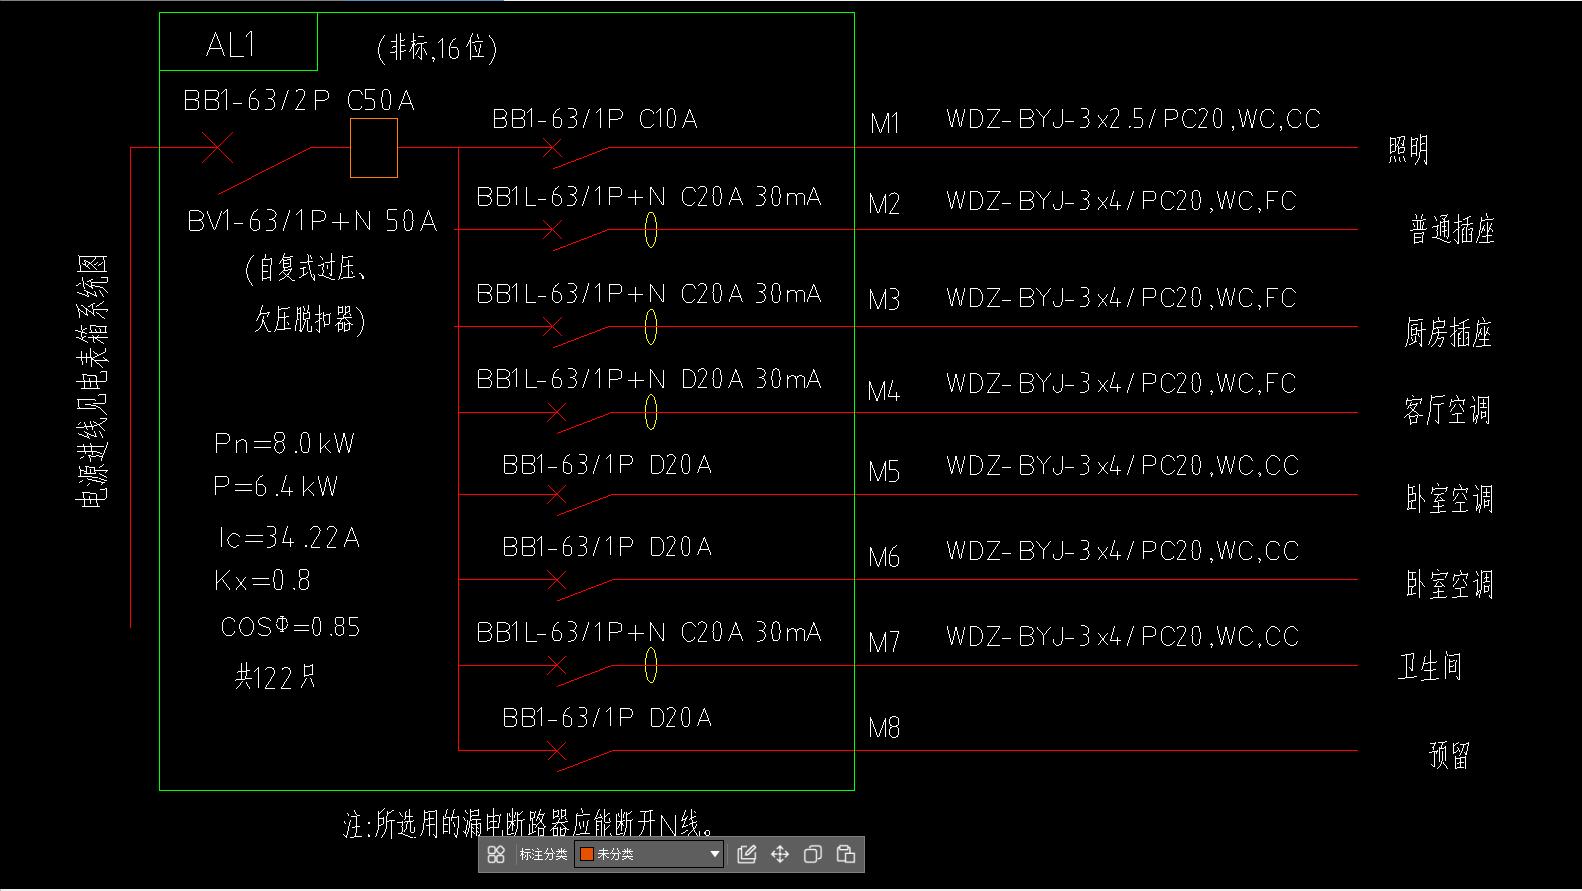Click the 照明 circuit description

(1408, 150)
